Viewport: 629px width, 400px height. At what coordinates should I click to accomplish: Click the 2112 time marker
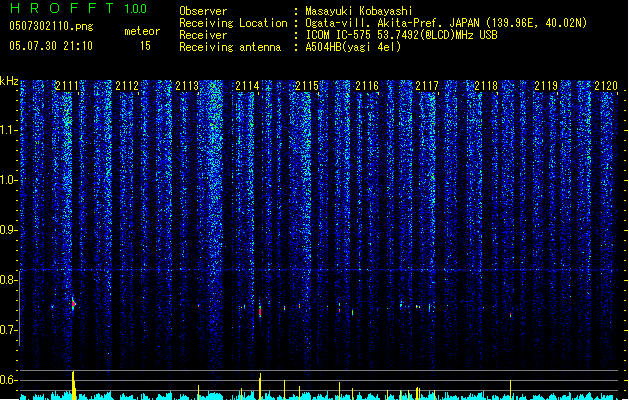click(x=127, y=86)
